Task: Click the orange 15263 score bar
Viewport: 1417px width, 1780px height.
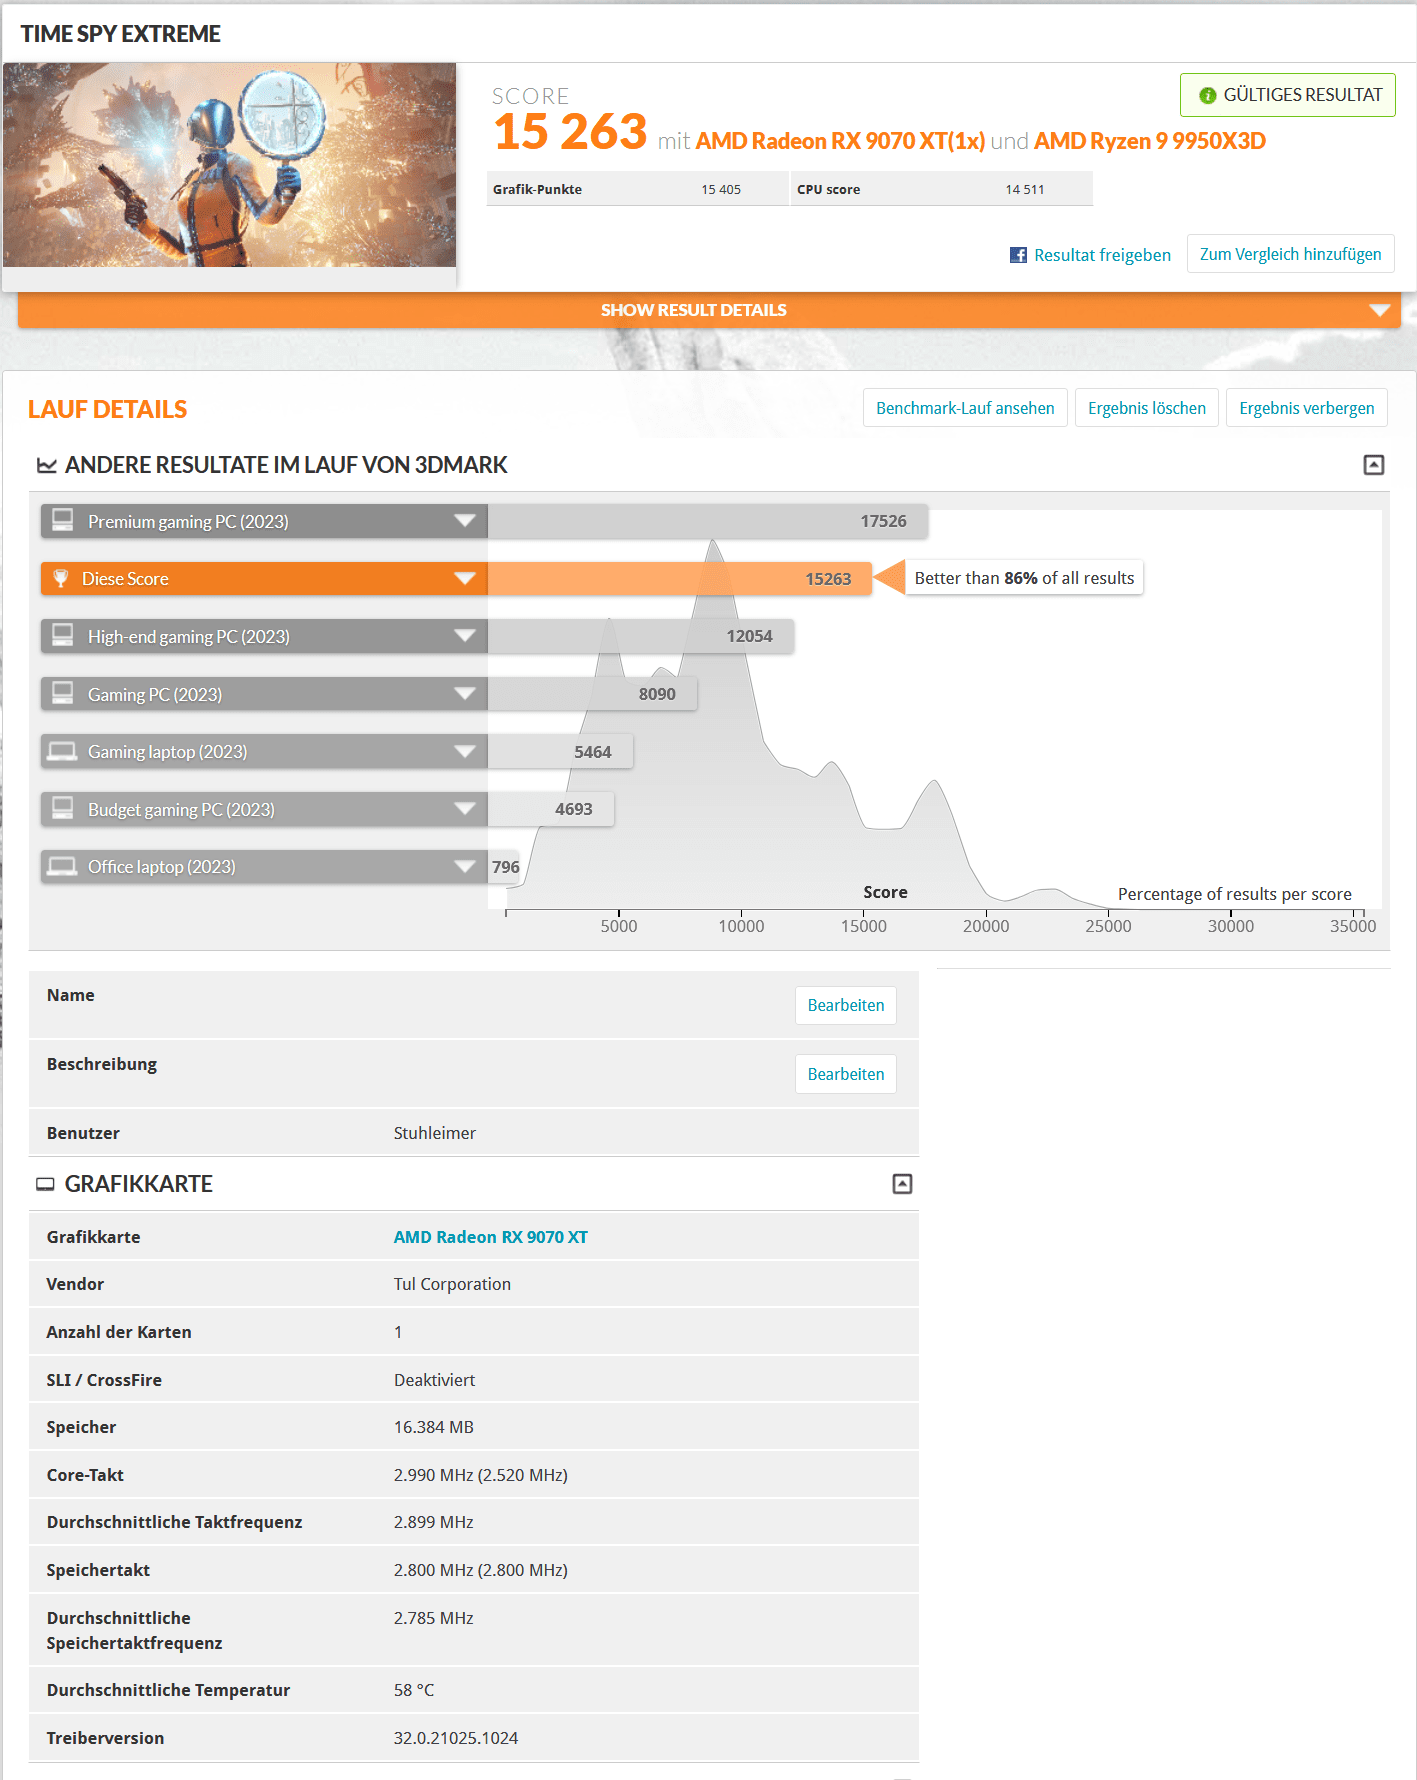Action: point(680,578)
